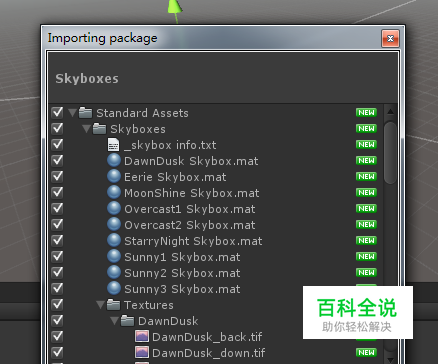Uncheck the DawnDusk folder checkbox
The image size is (438, 364).
click(57, 320)
